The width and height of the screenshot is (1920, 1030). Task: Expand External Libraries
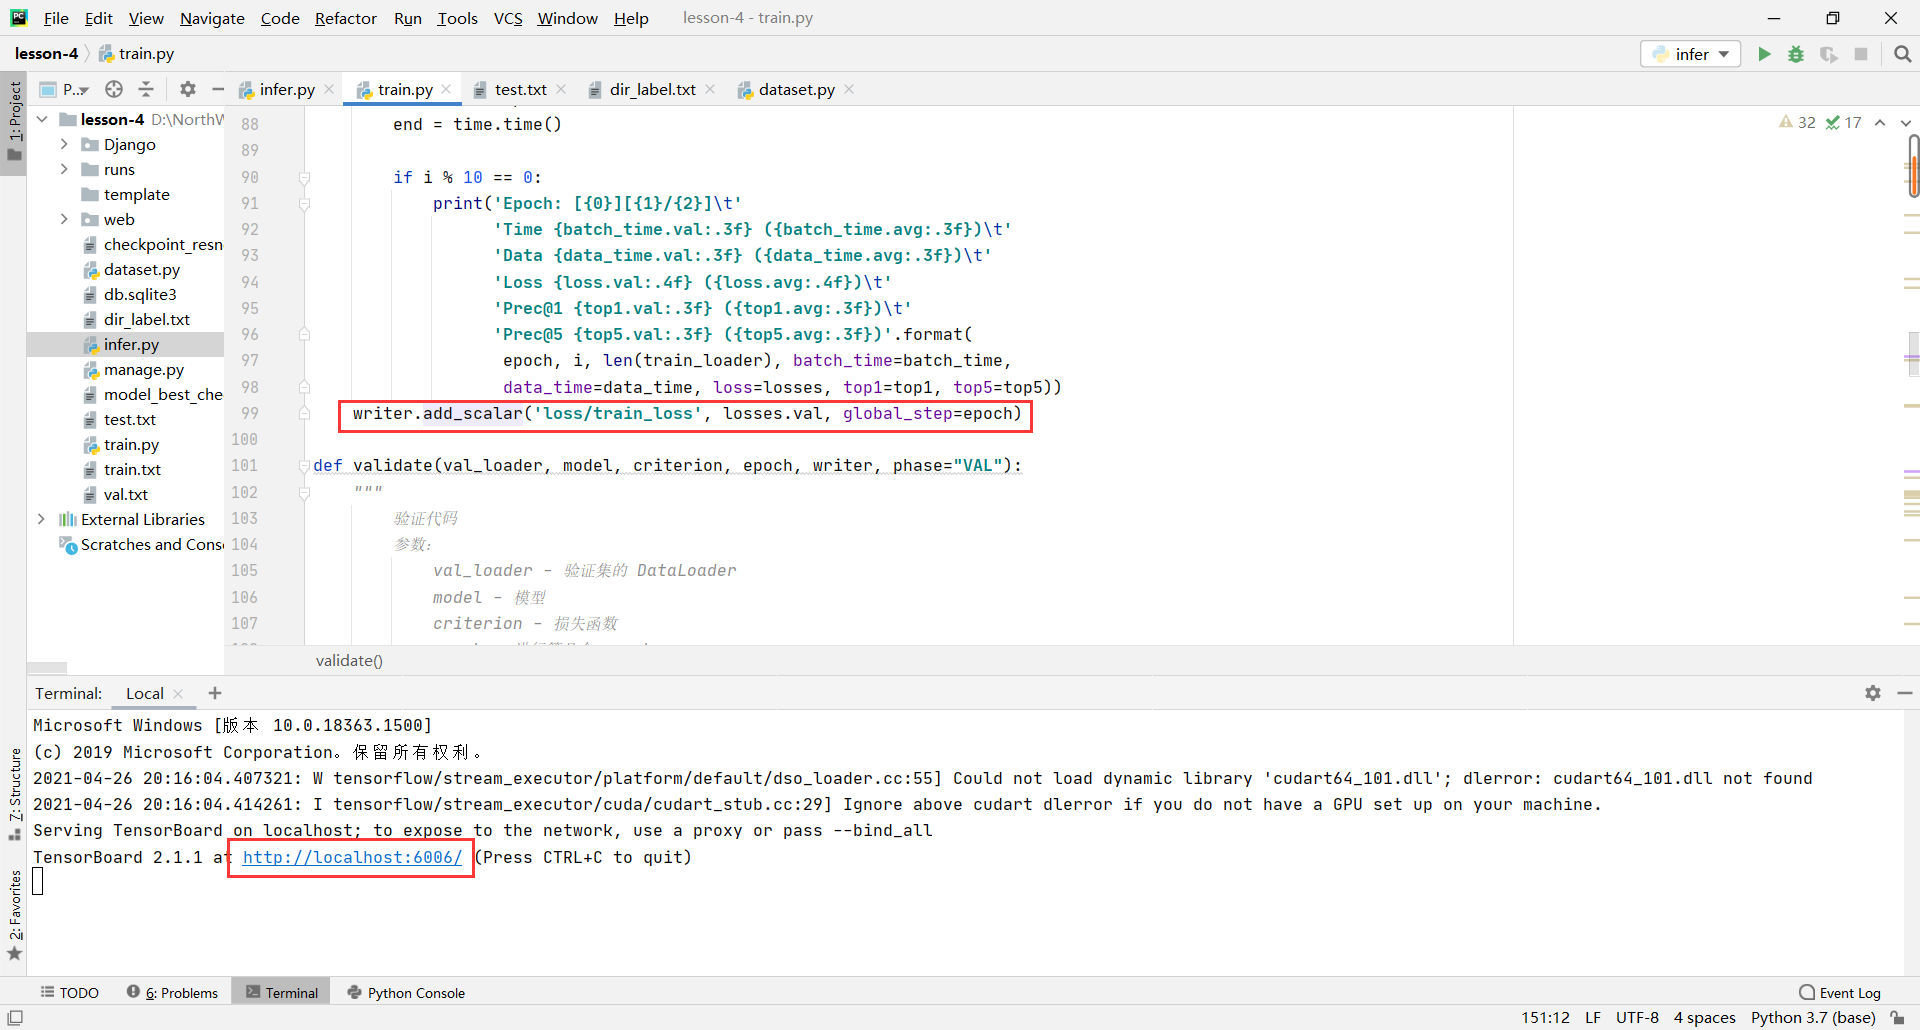click(41, 519)
